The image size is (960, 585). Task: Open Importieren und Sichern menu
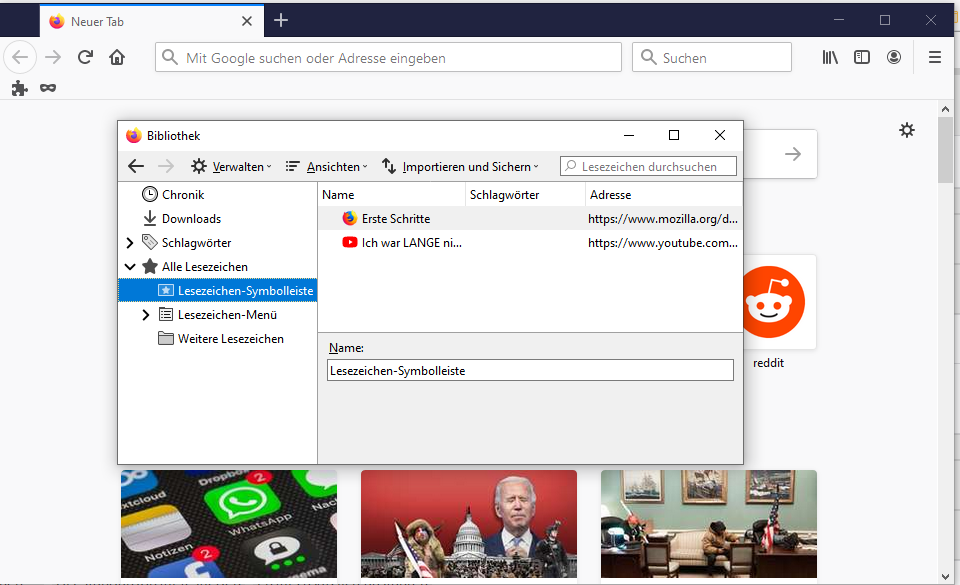tap(460, 167)
